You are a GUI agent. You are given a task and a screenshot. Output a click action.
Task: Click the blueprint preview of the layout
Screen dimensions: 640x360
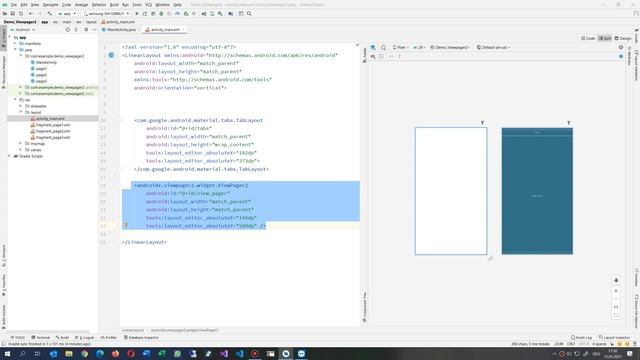[537, 191]
